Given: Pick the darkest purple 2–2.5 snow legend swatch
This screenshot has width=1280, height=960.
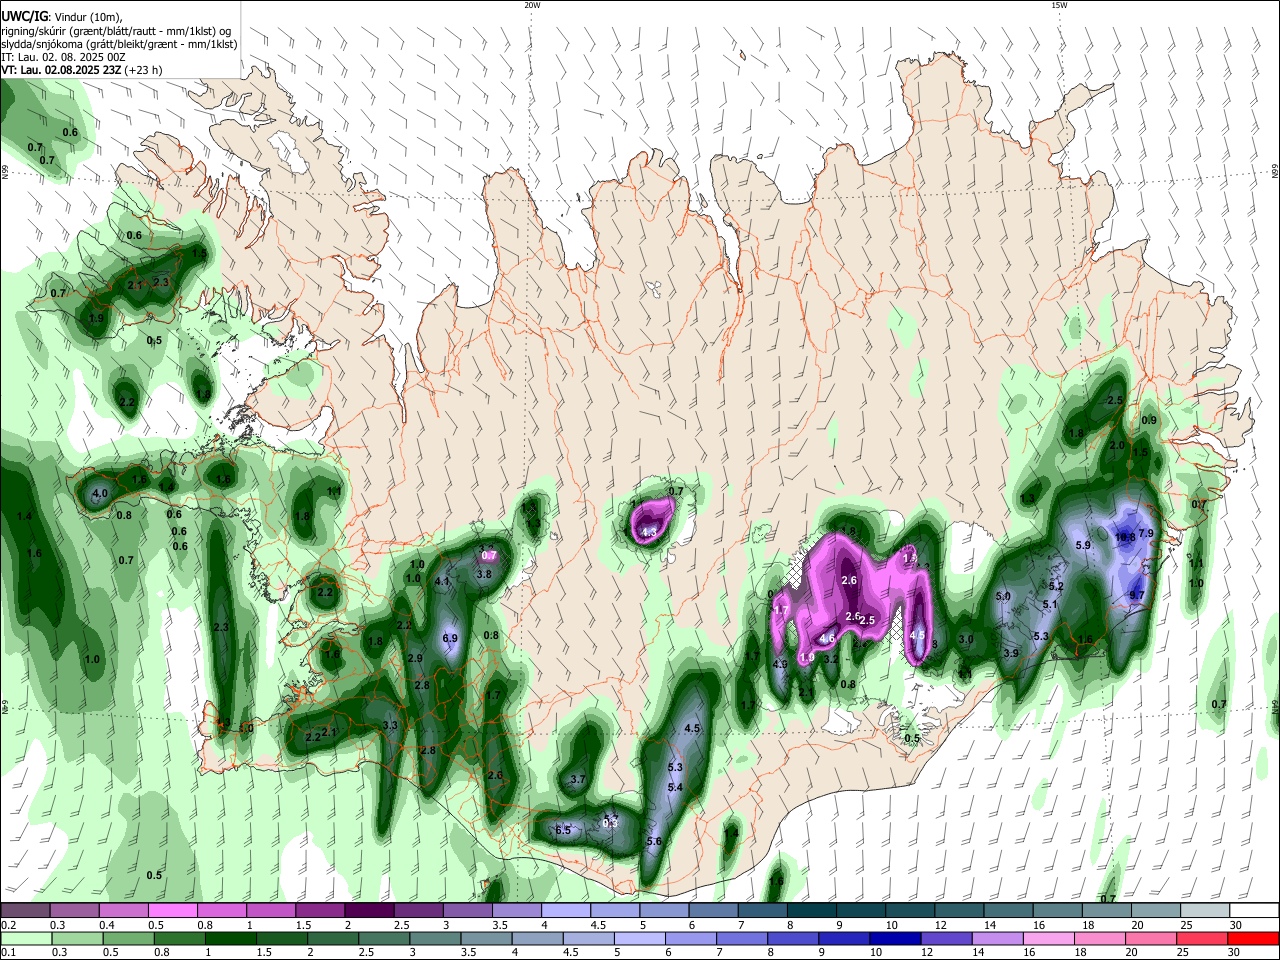Looking at the screenshot, I should coord(369,911).
